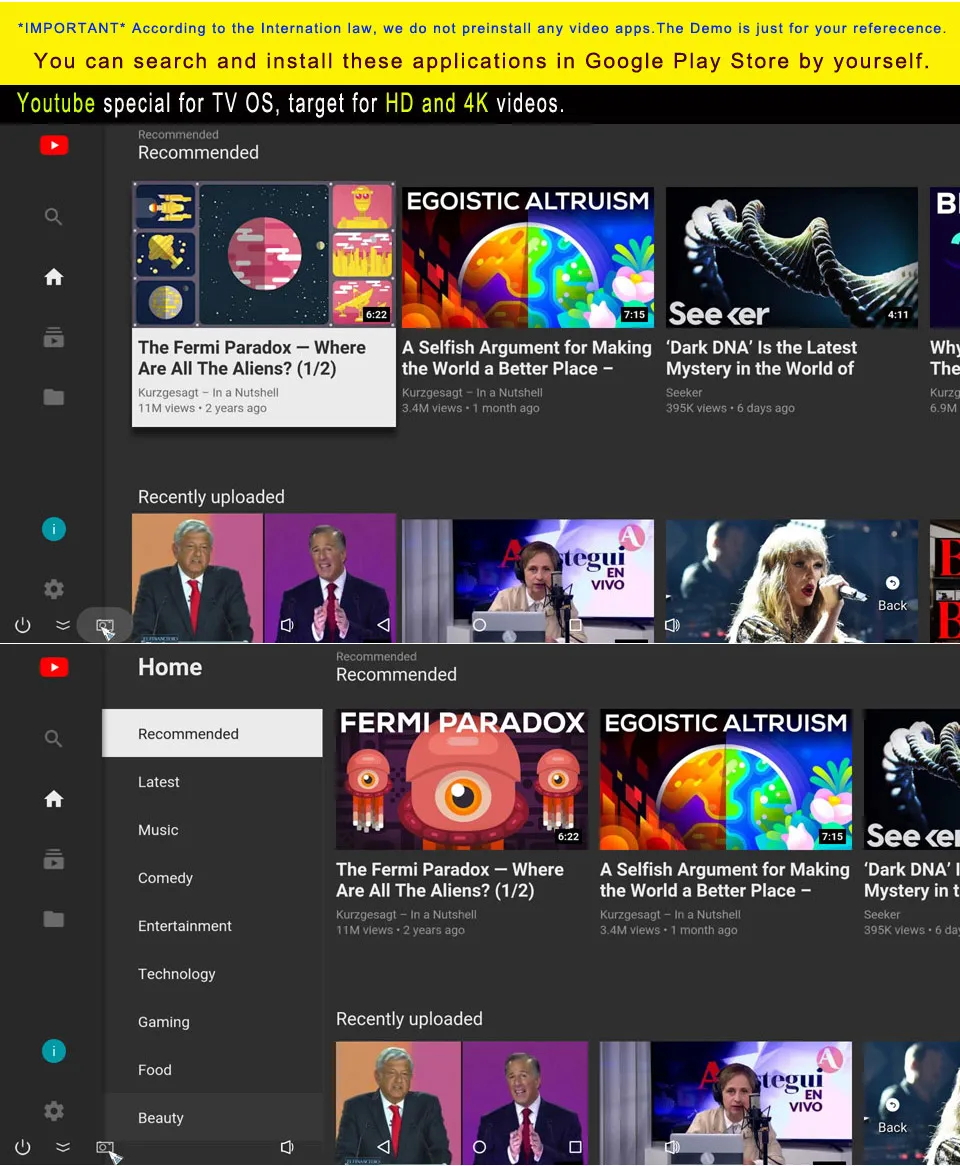The height and width of the screenshot is (1166, 960).
Task: Open Subscriptions icon in the lower screenshot sidebar
Action: (54, 860)
